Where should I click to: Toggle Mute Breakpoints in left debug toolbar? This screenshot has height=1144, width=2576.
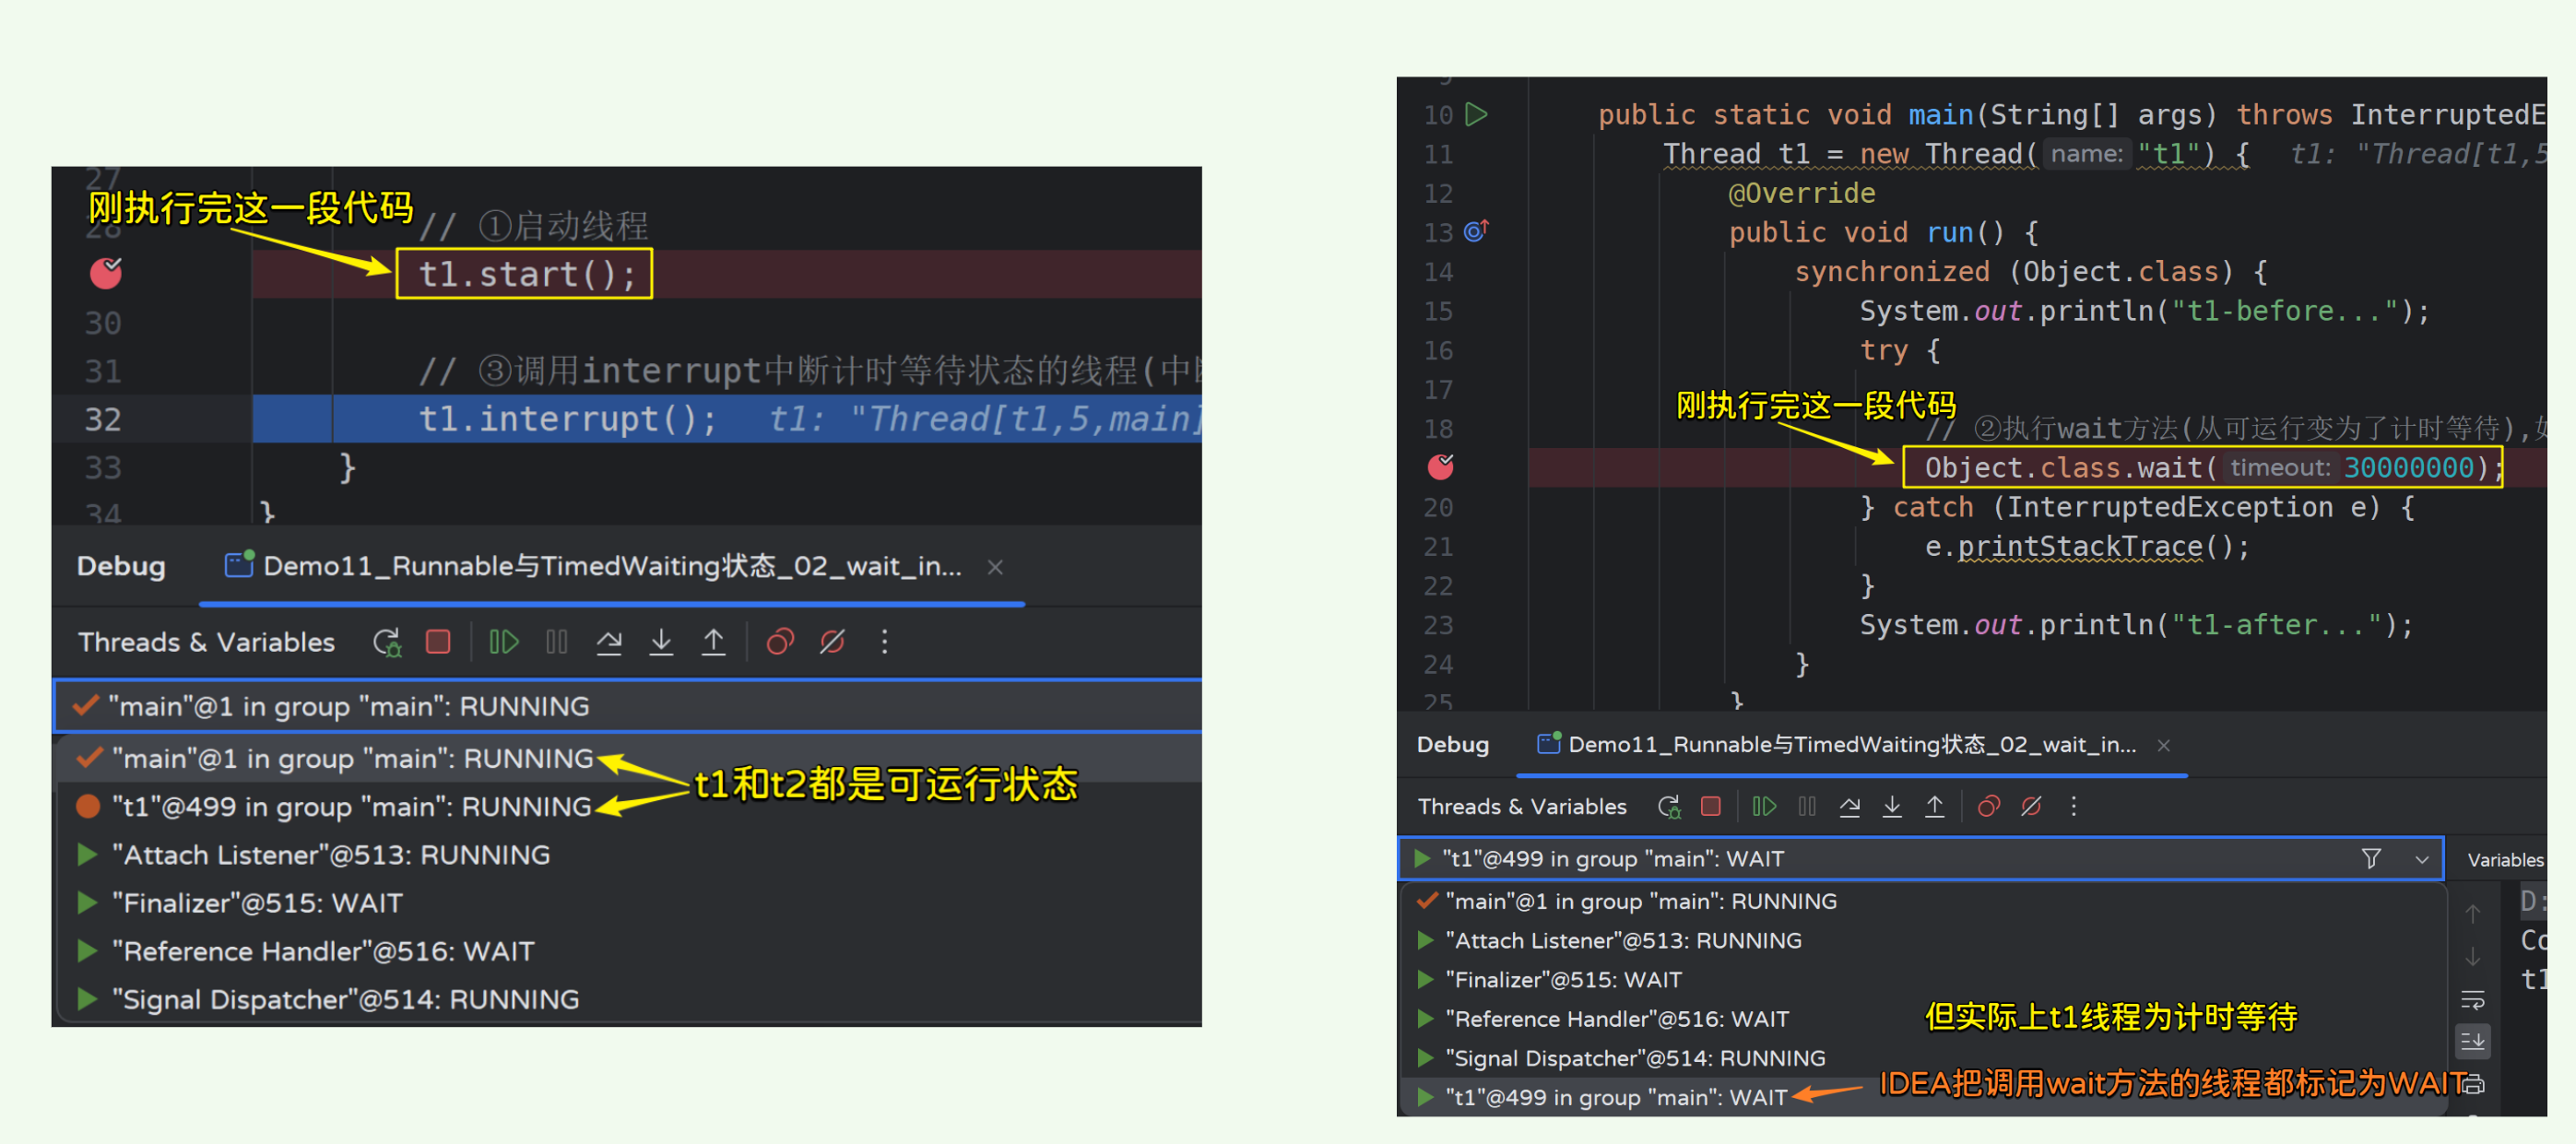832,642
